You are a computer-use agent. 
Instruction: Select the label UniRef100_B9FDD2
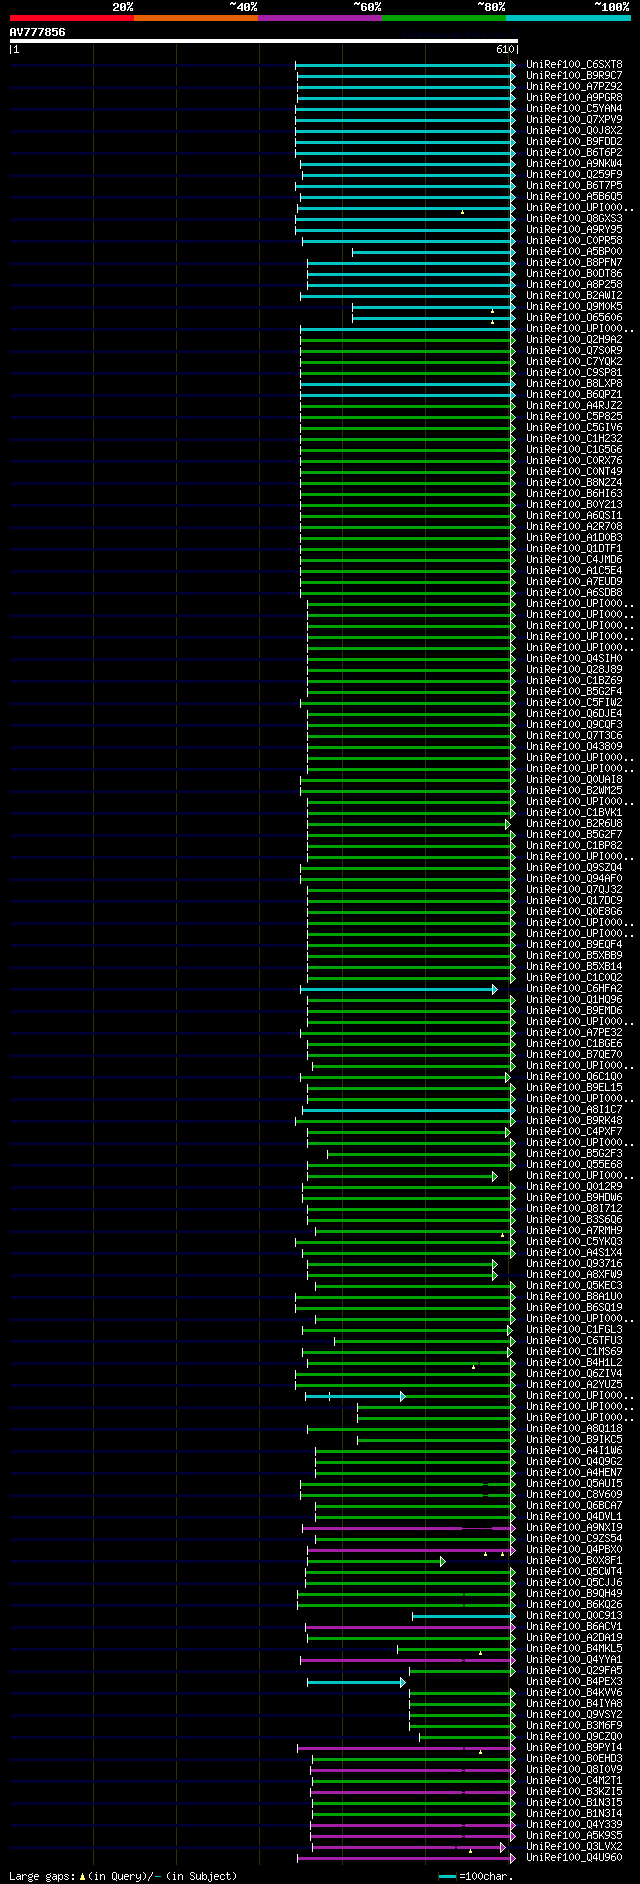pos(574,141)
